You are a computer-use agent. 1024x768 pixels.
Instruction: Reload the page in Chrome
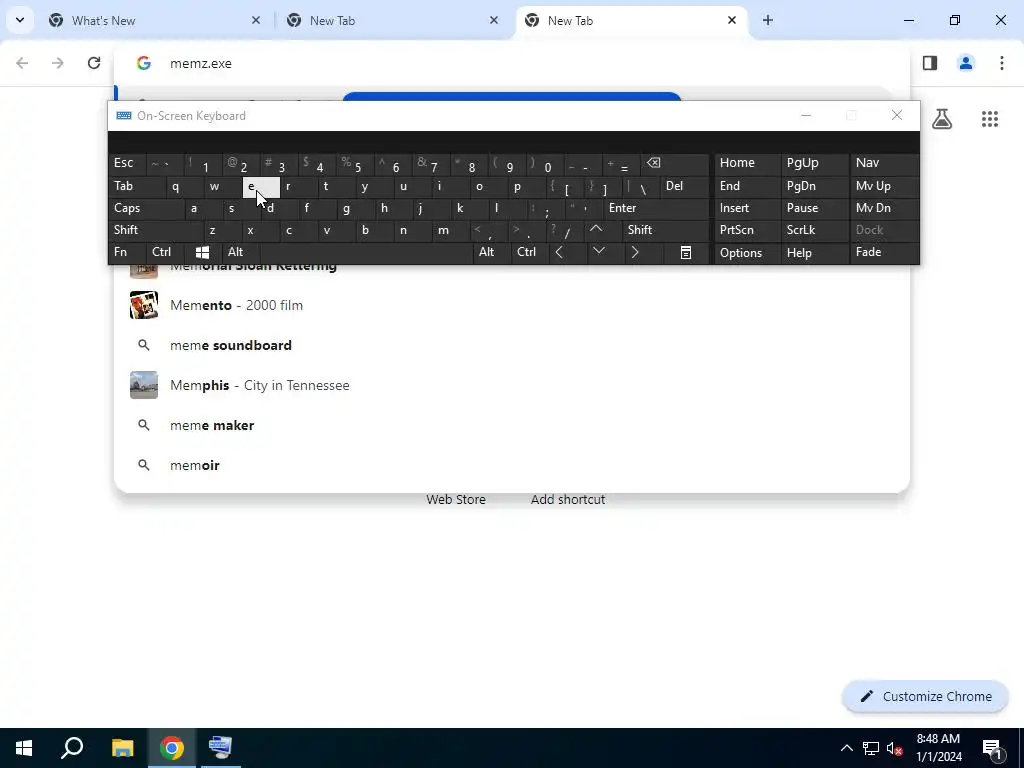click(94, 63)
